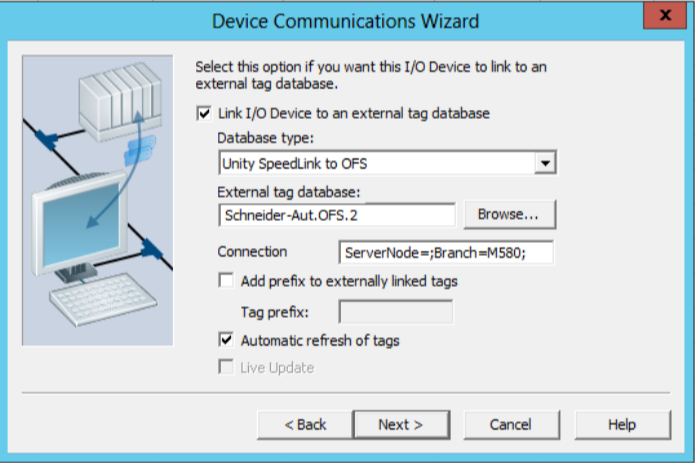The width and height of the screenshot is (695, 463).
Task: Close the Device Communications Wizard window
Action: (665, 16)
